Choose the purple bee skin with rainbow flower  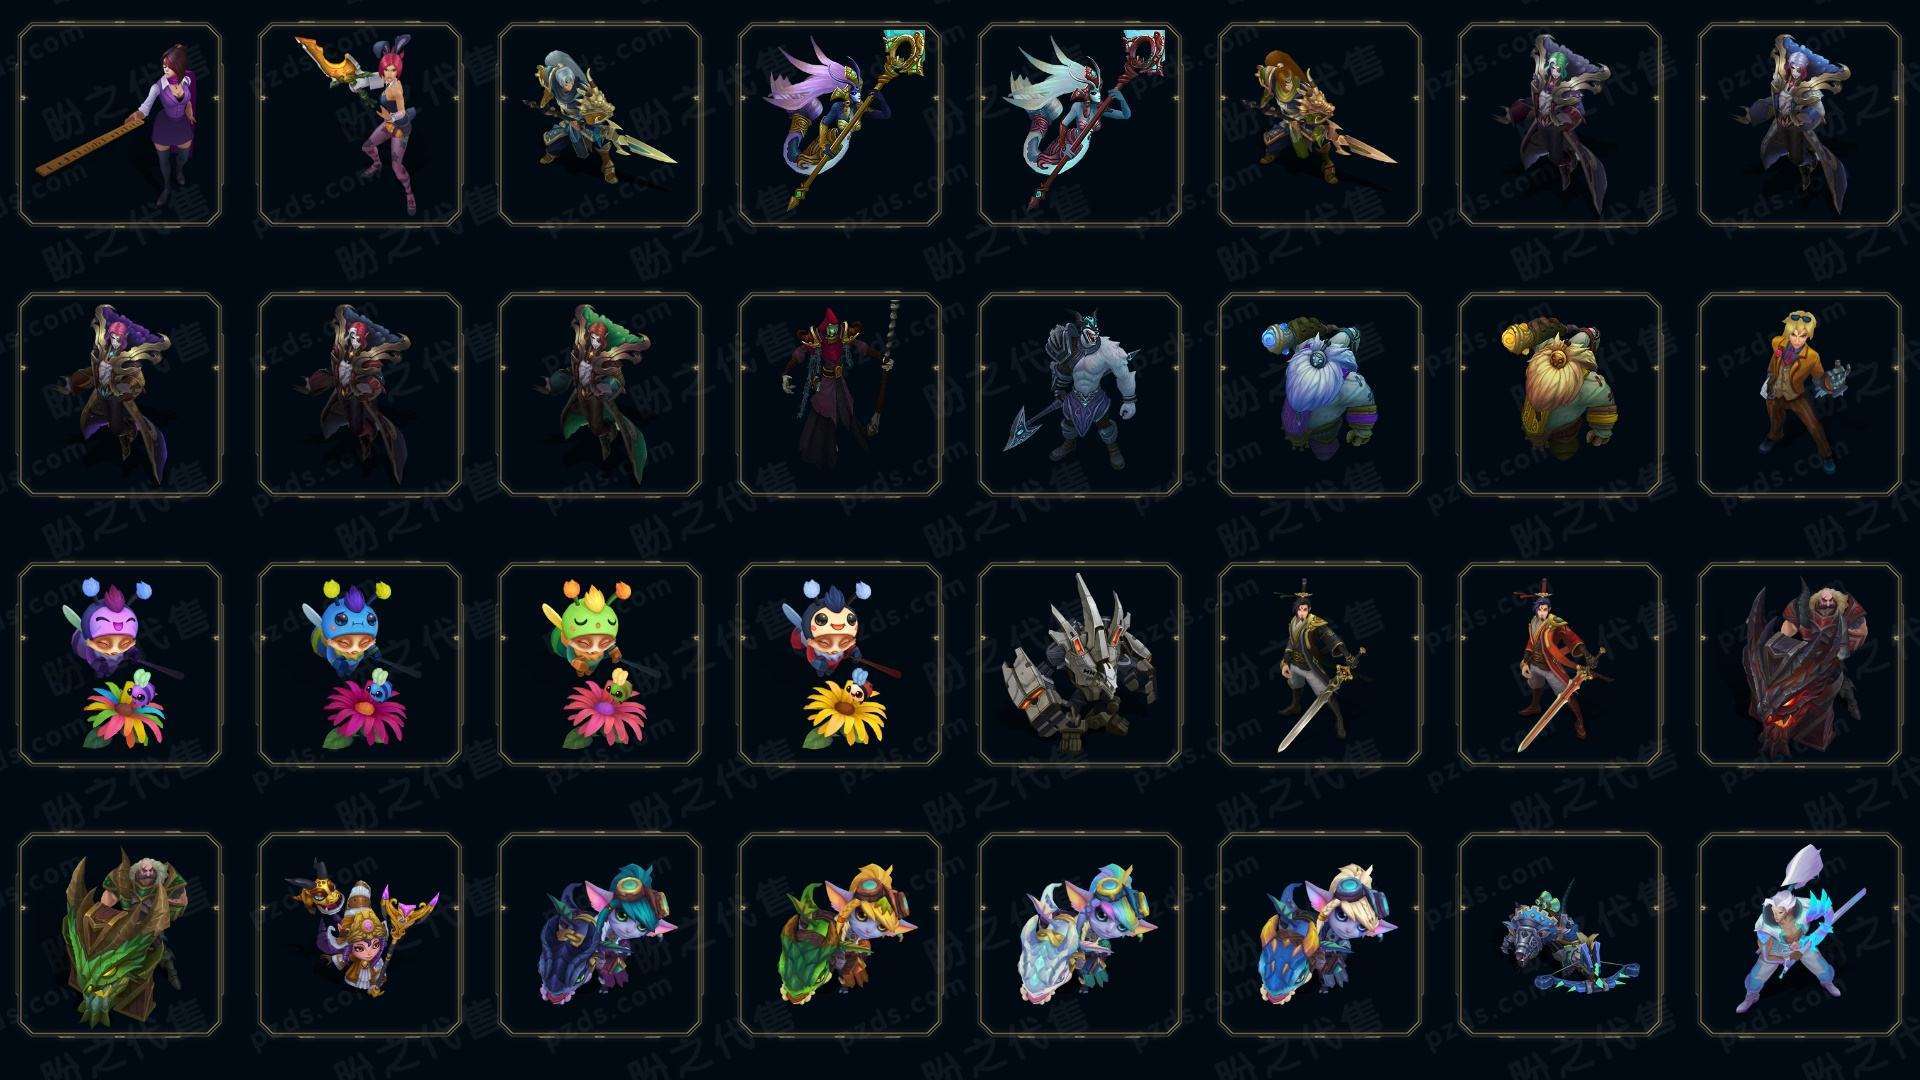tap(120, 664)
